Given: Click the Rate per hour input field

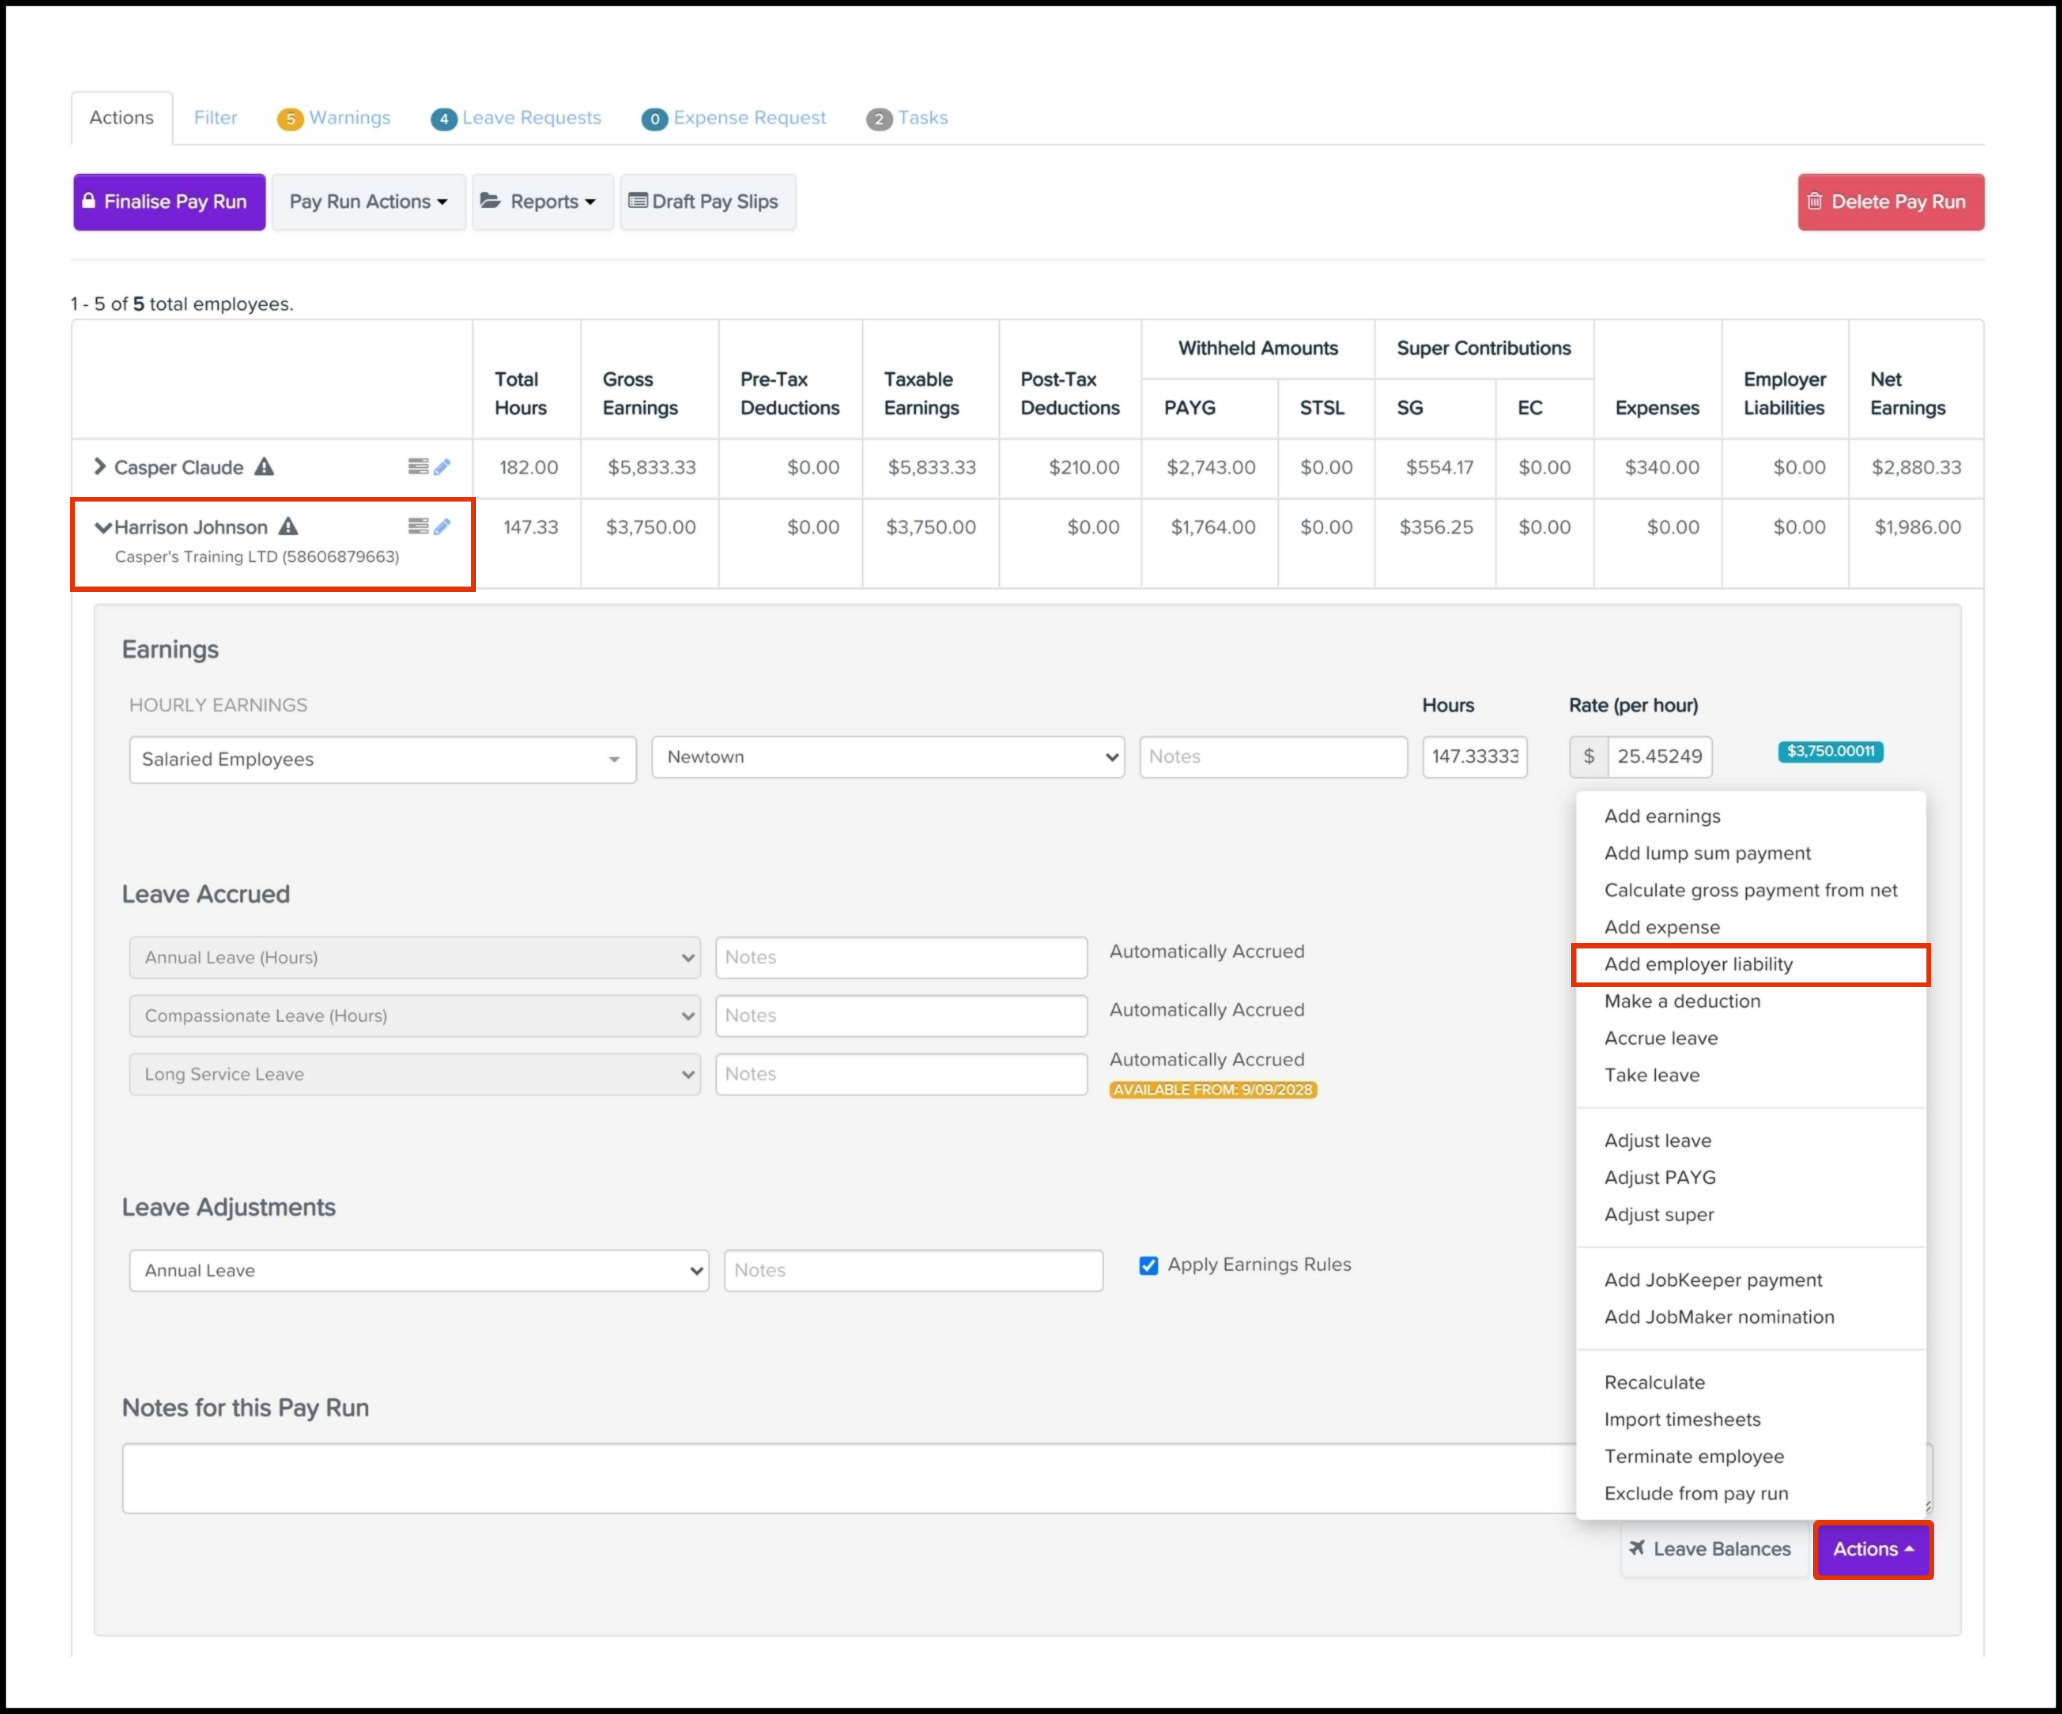Looking at the screenshot, I should click(x=1658, y=757).
